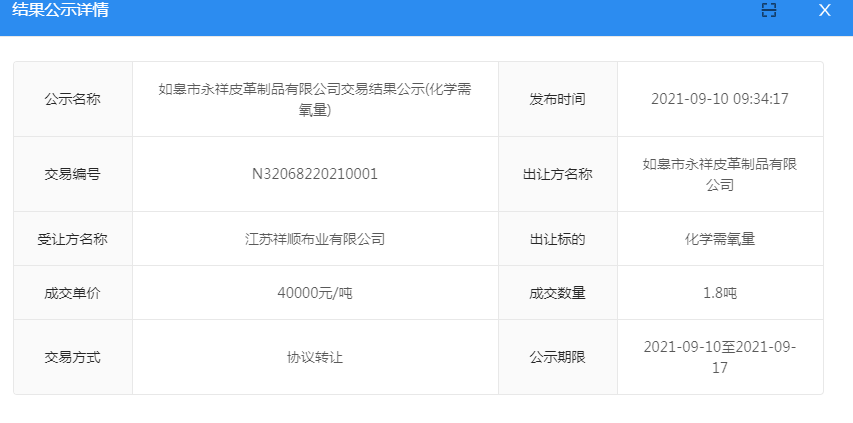Screen dimensions: 853x423
Task: Select the value 协议转让
Action: [x=315, y=358]
